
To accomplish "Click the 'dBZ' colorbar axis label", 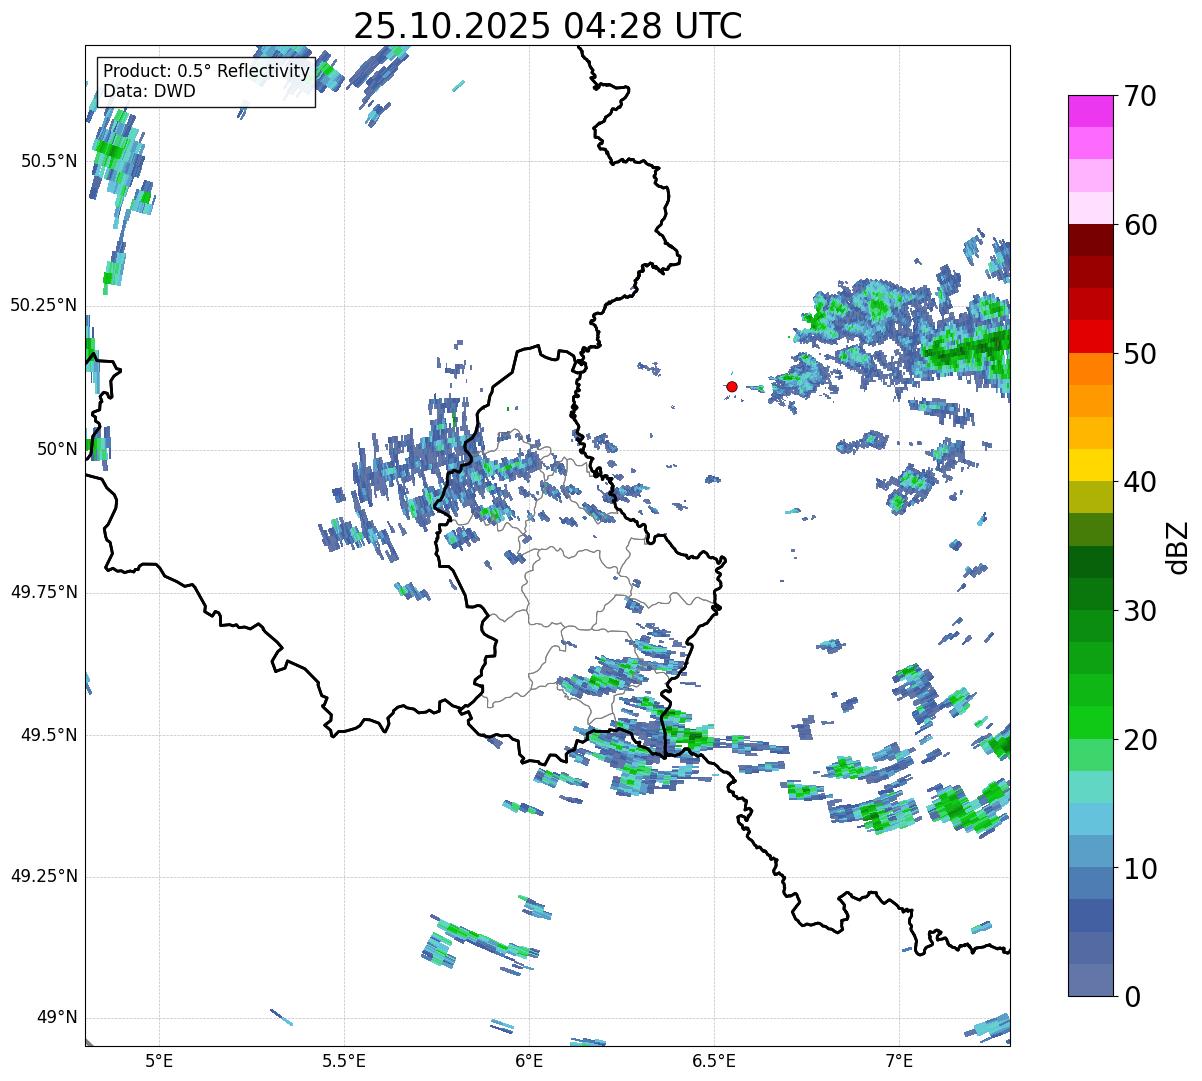I will (x=1178, y=546).
